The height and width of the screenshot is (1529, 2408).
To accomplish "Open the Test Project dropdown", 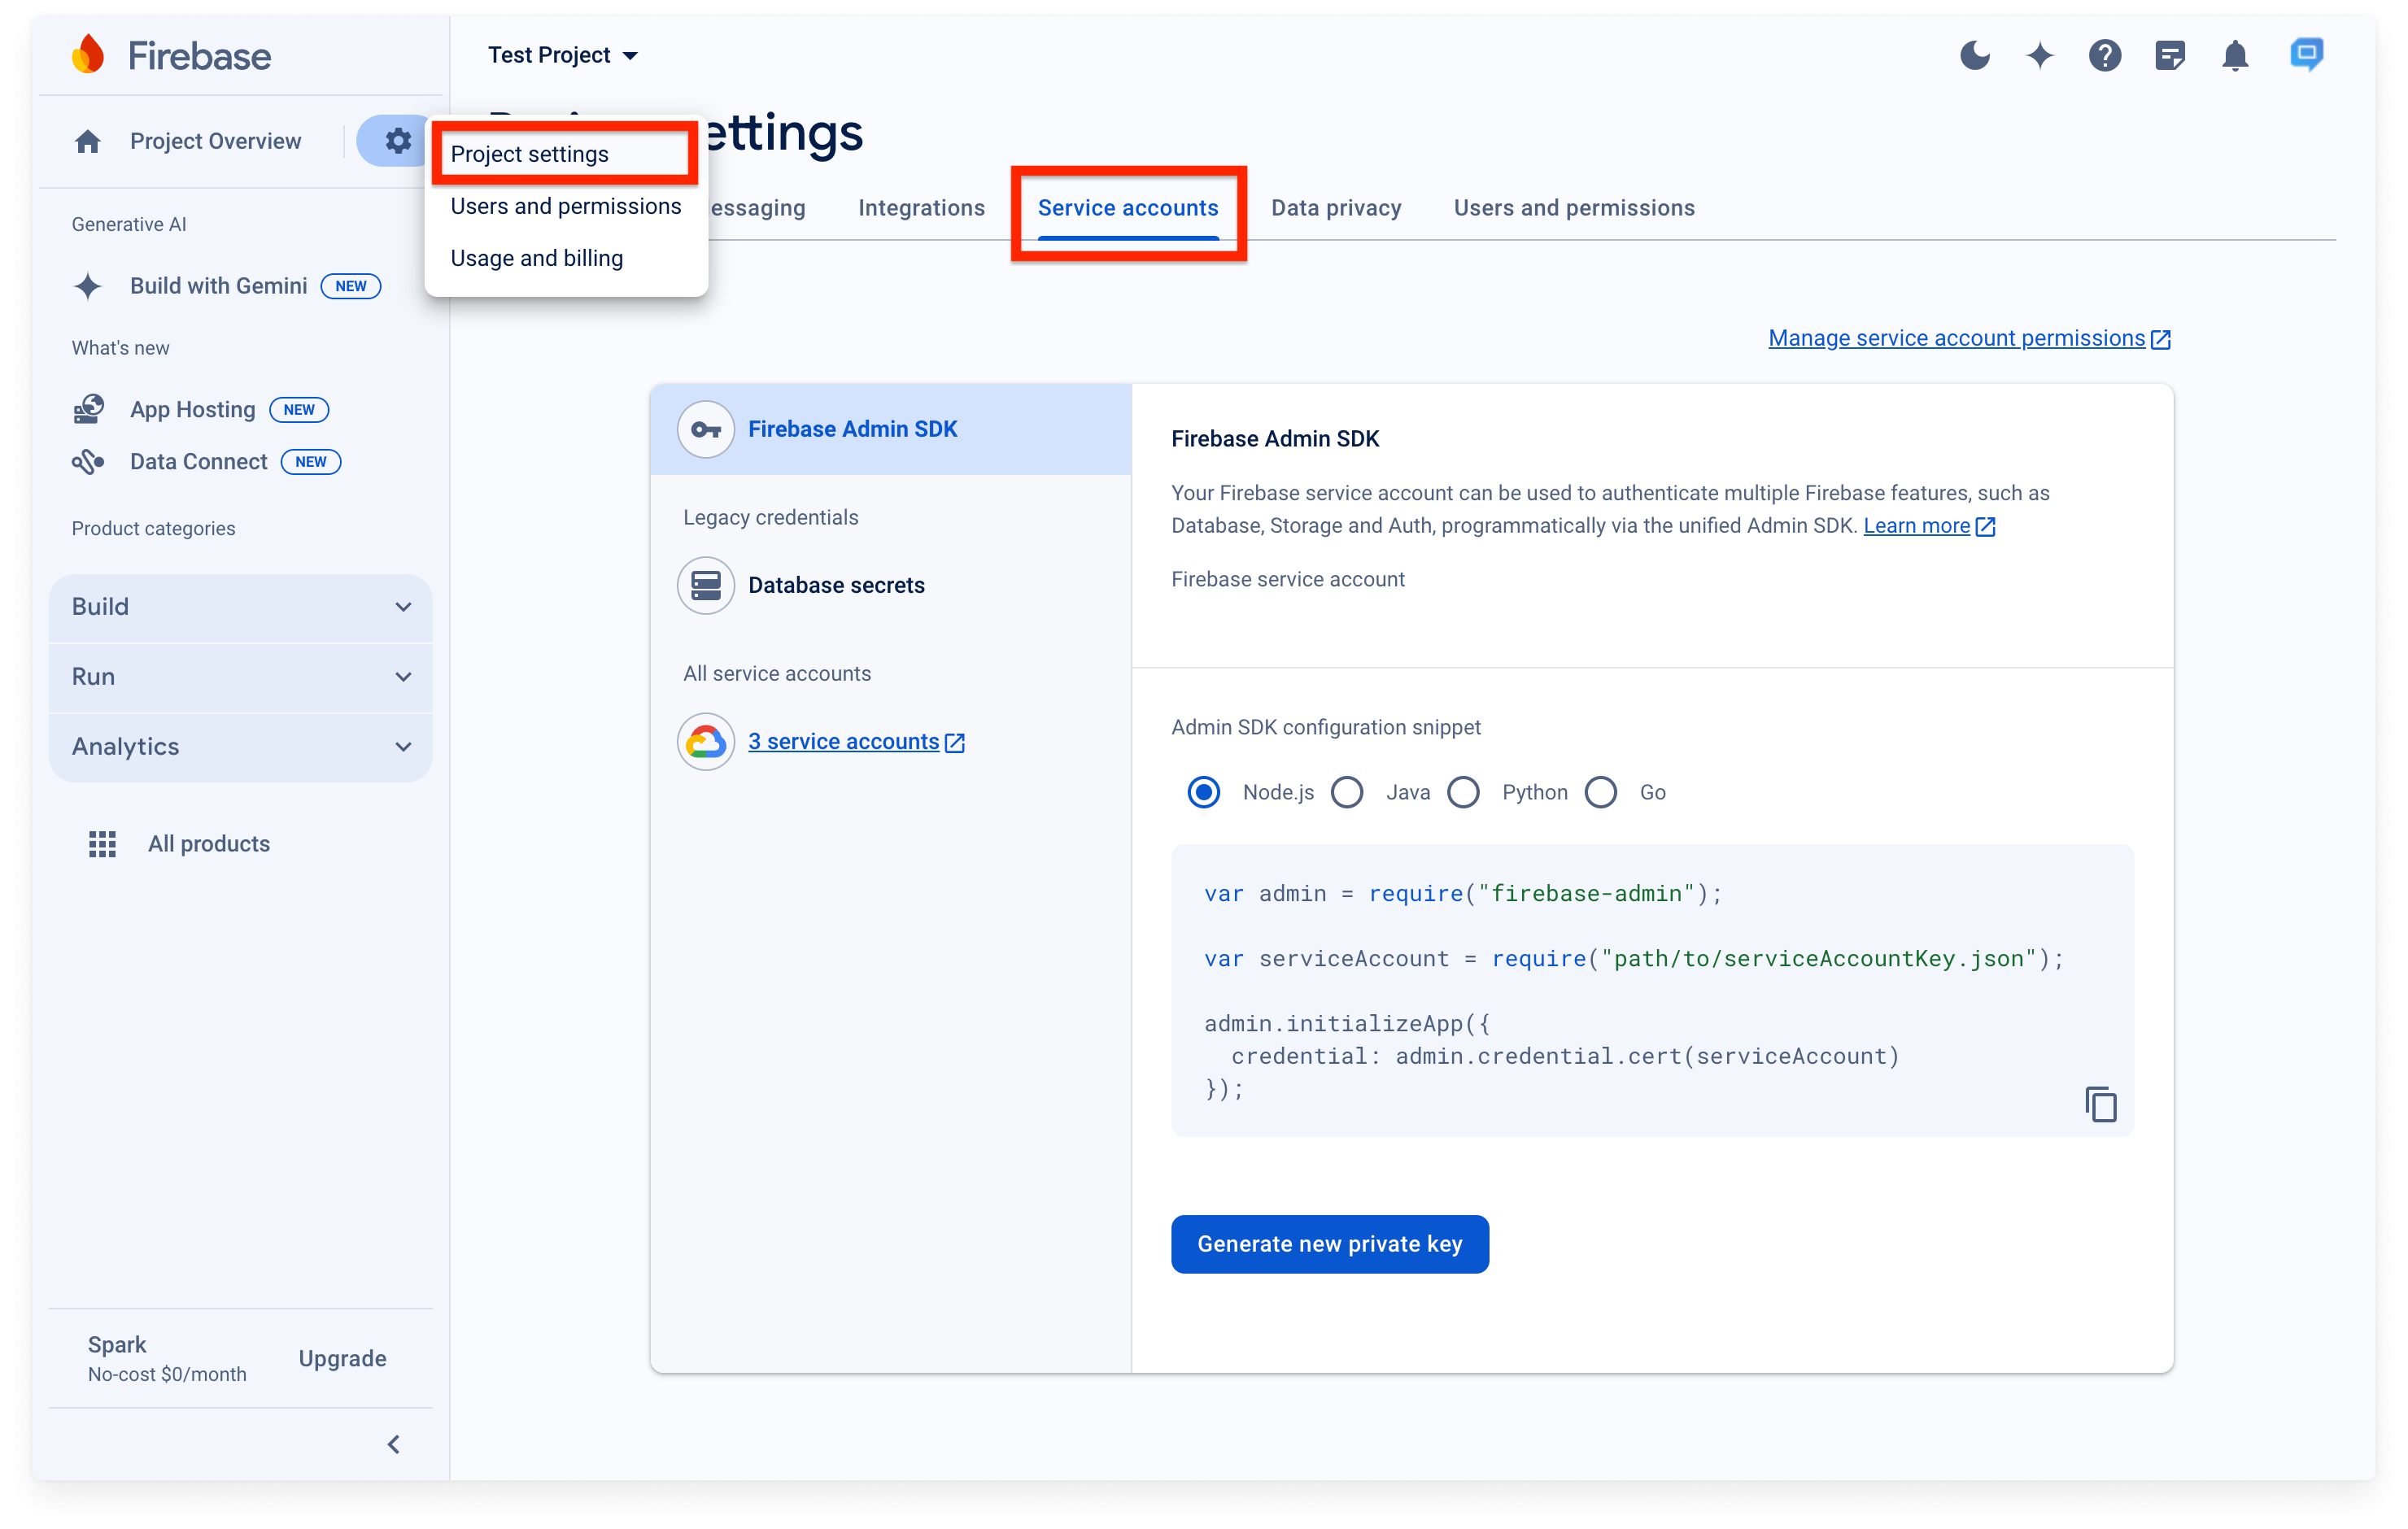I will point(563,55).
